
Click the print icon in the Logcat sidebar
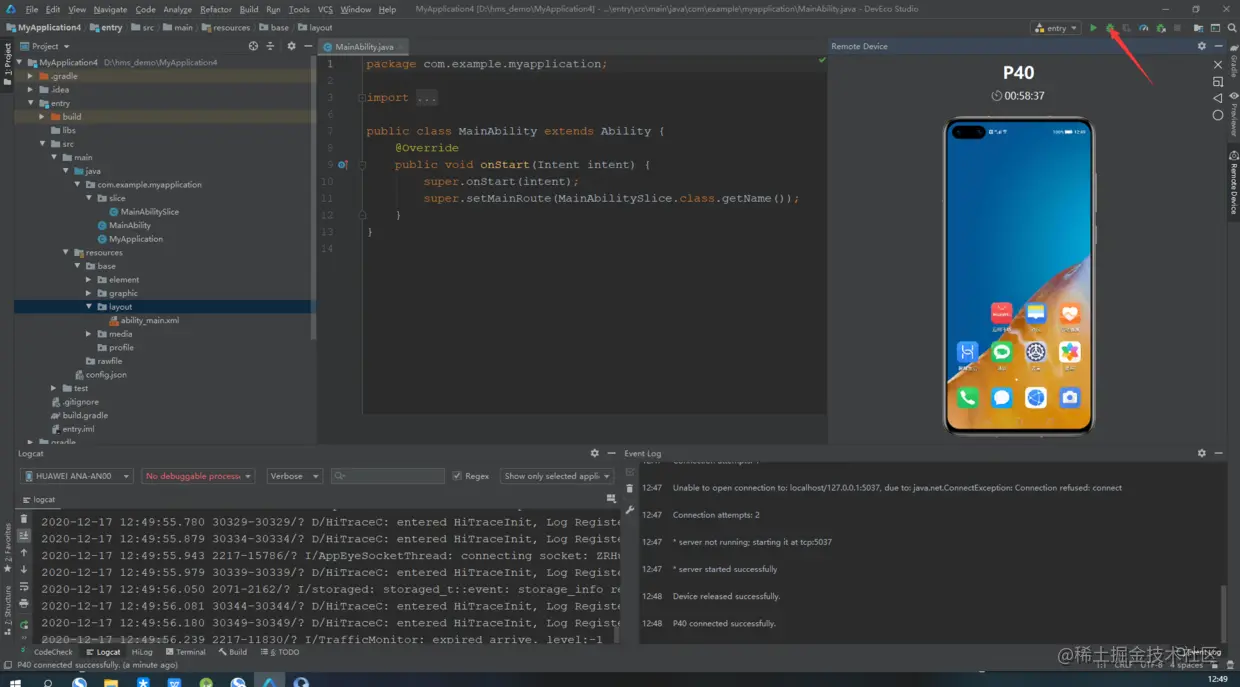pyautogui.click(x=24, y=604)
